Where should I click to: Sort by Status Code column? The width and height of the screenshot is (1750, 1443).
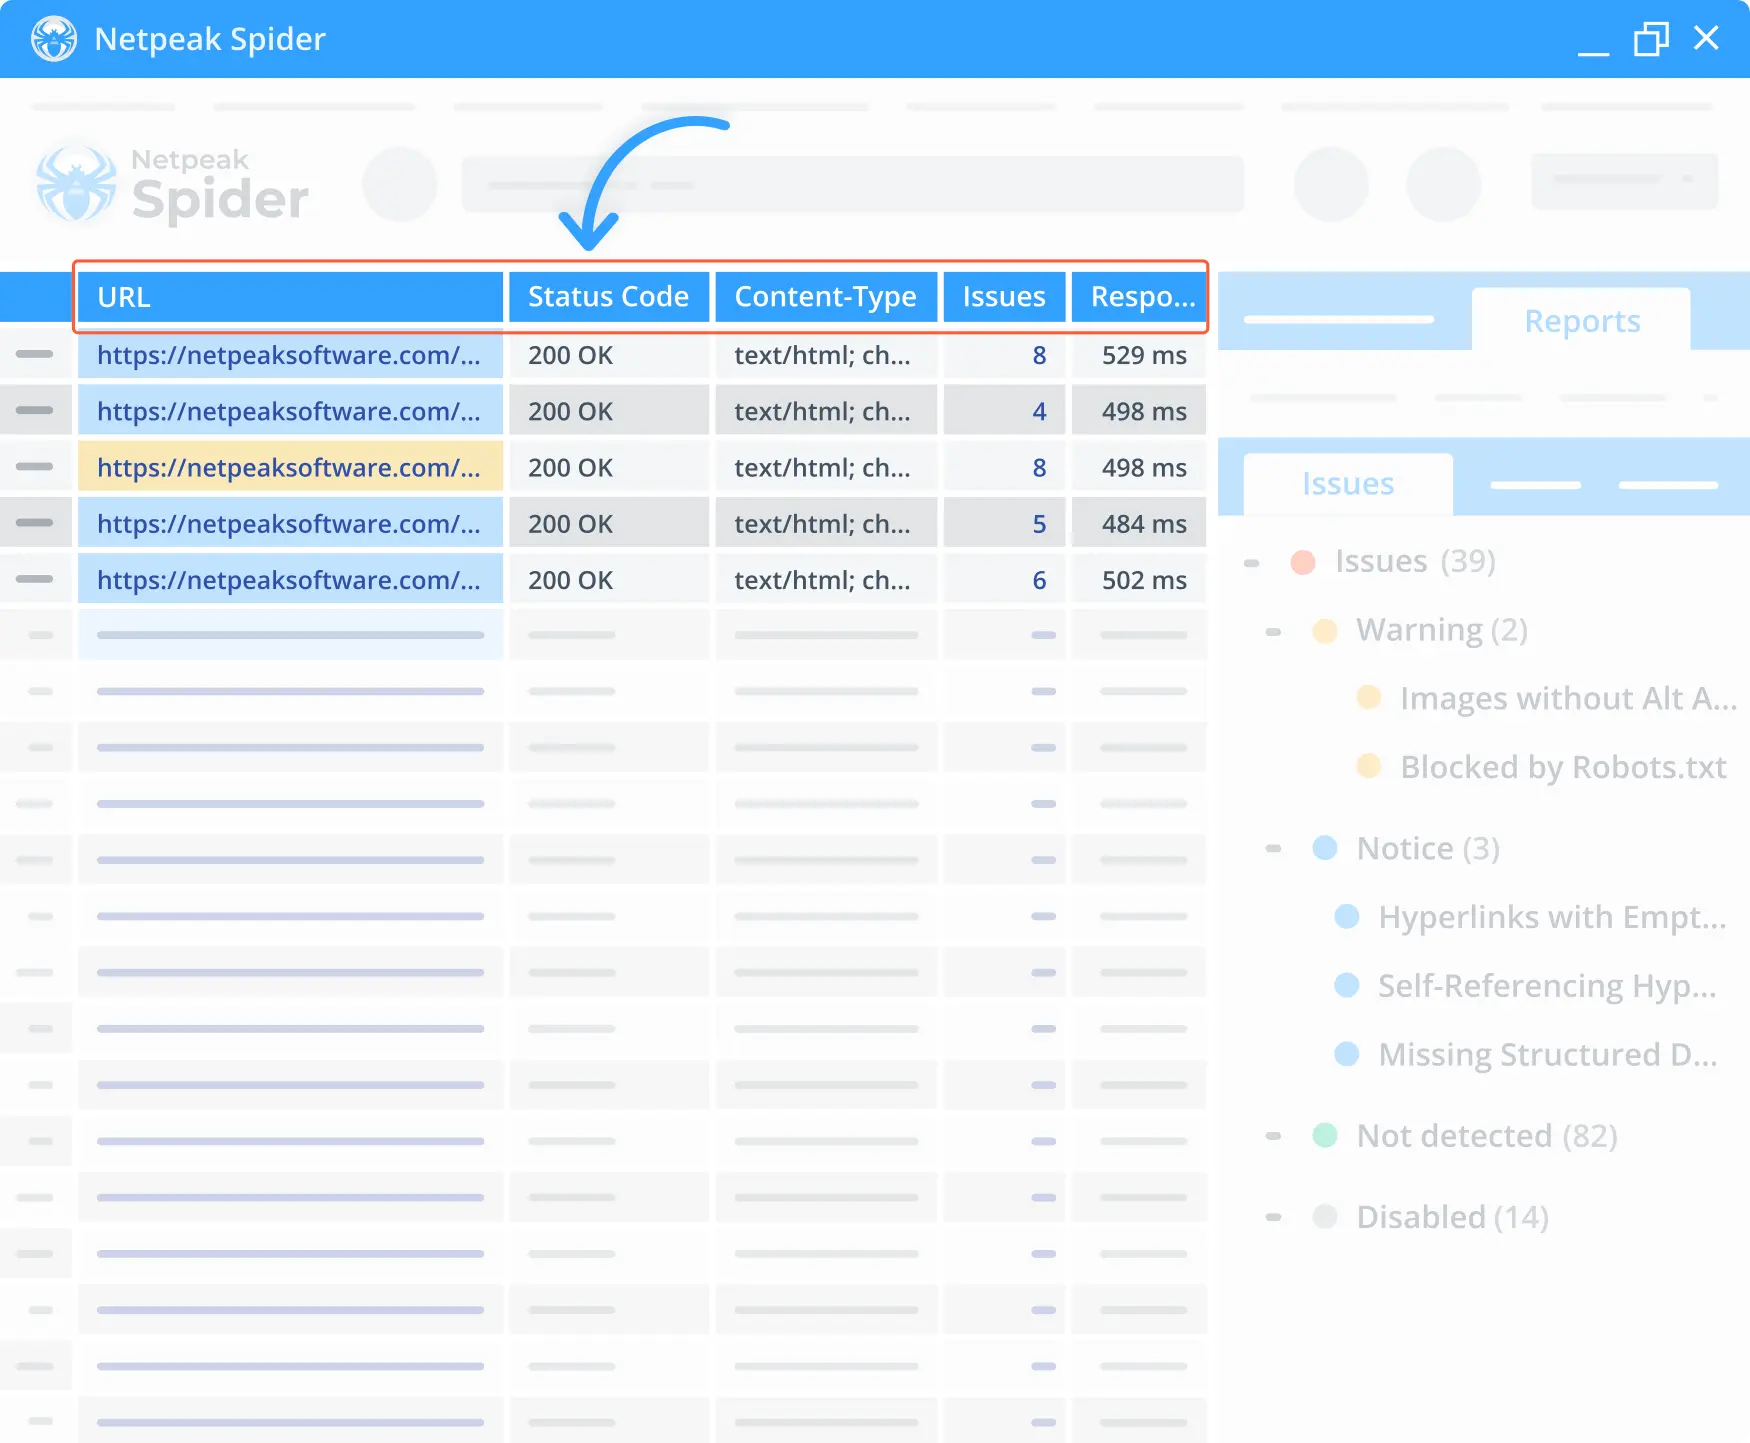(608, 297)
